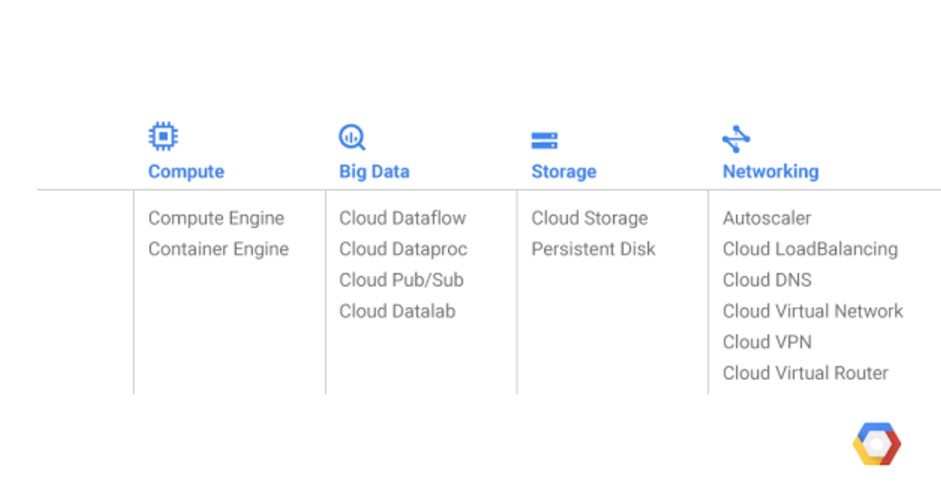Open Cloud VPN product link

pos(768,342)
